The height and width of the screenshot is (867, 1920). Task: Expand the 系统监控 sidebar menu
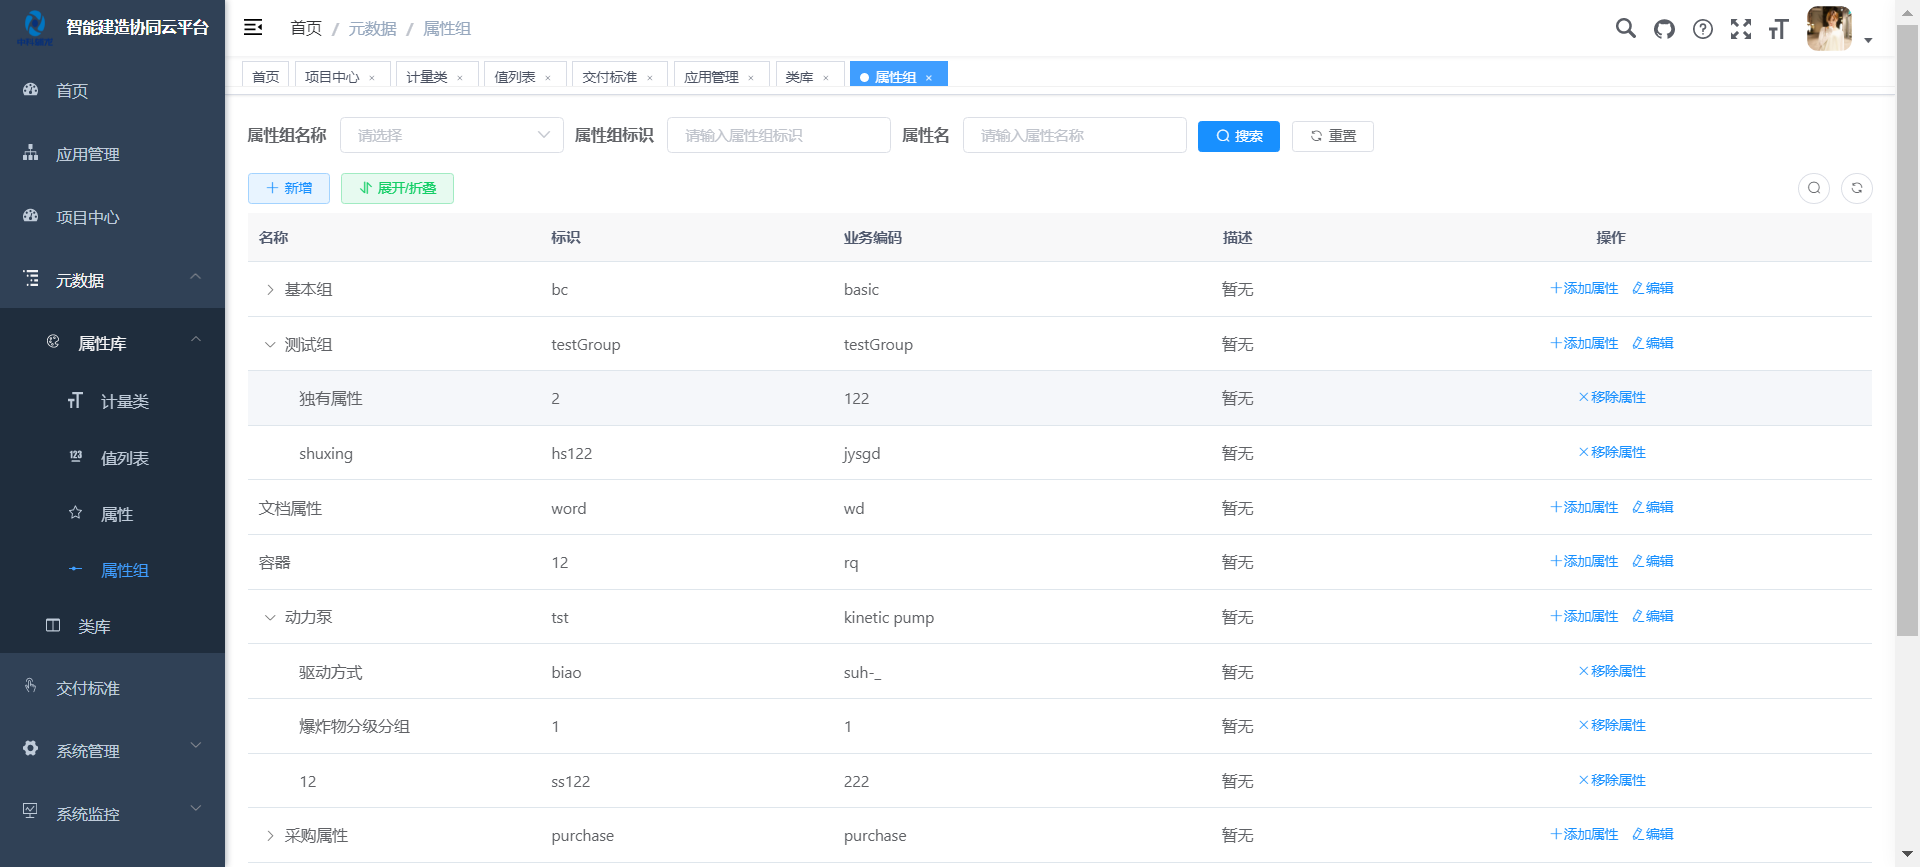point(112,814)
